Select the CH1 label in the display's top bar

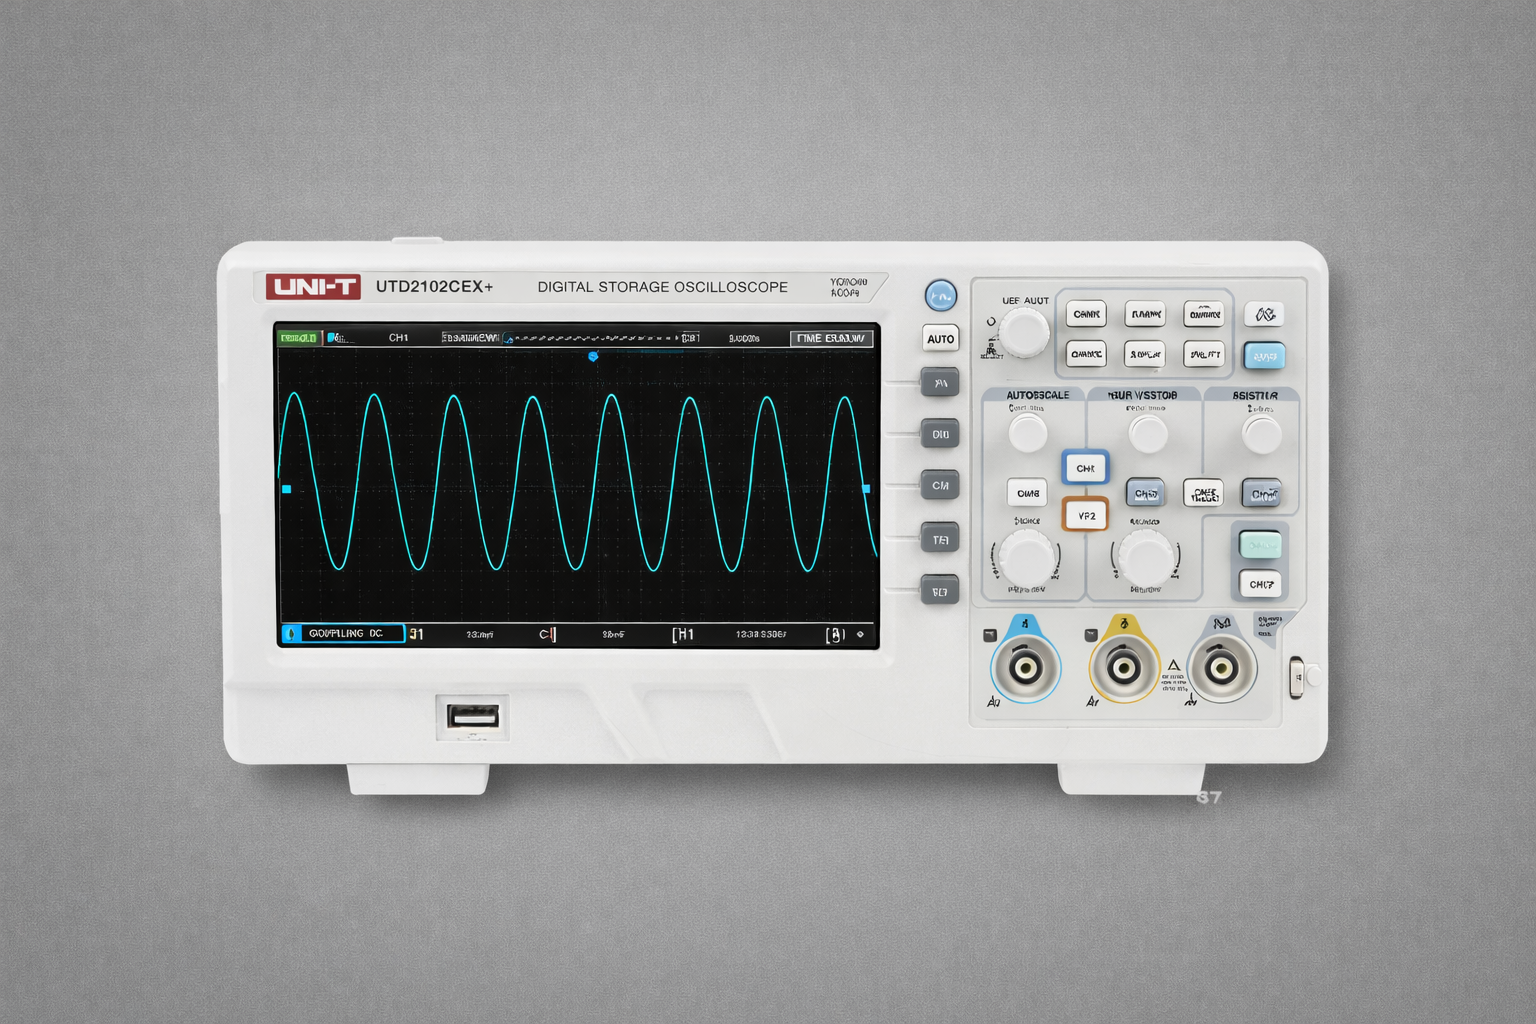click(x=398, y=338)
